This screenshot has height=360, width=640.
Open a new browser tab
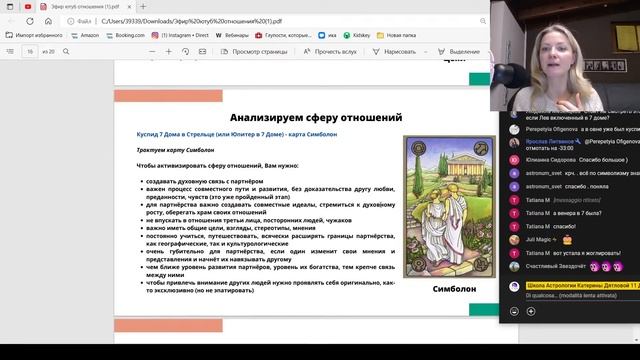point(143,7)
